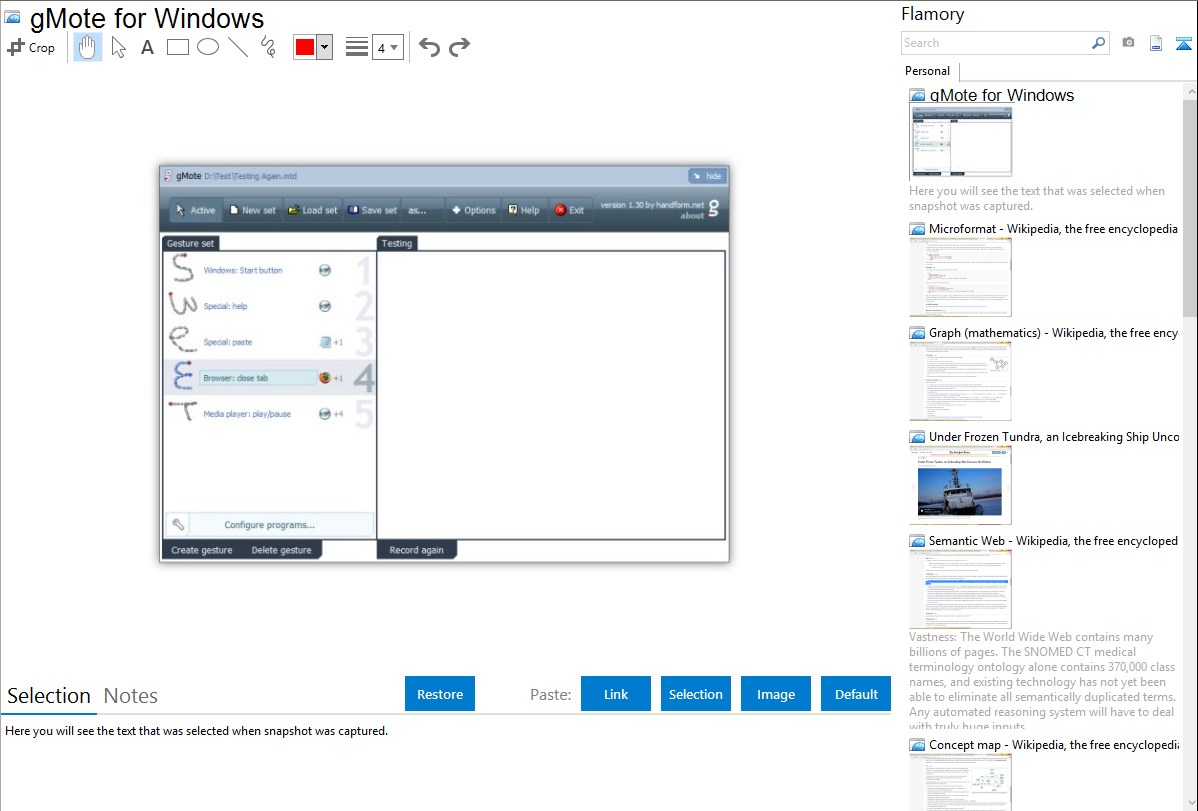Viewport: 1198px width, 811px height.
Task: Select the Crop tool
Action: (x=31, y=47)
